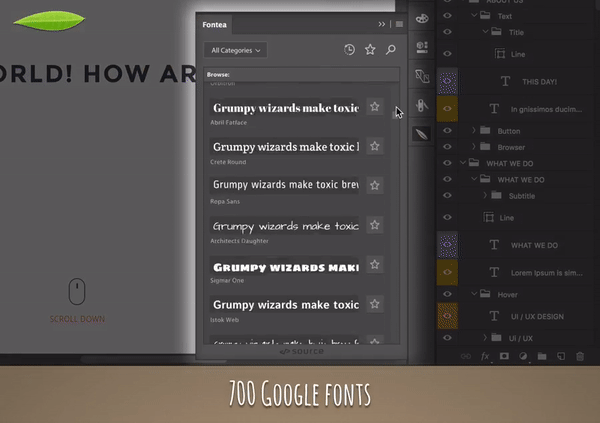Screen dimensions: 600x423
Task: Apply the Ropa Sans font preview
Action: point(285,185)
